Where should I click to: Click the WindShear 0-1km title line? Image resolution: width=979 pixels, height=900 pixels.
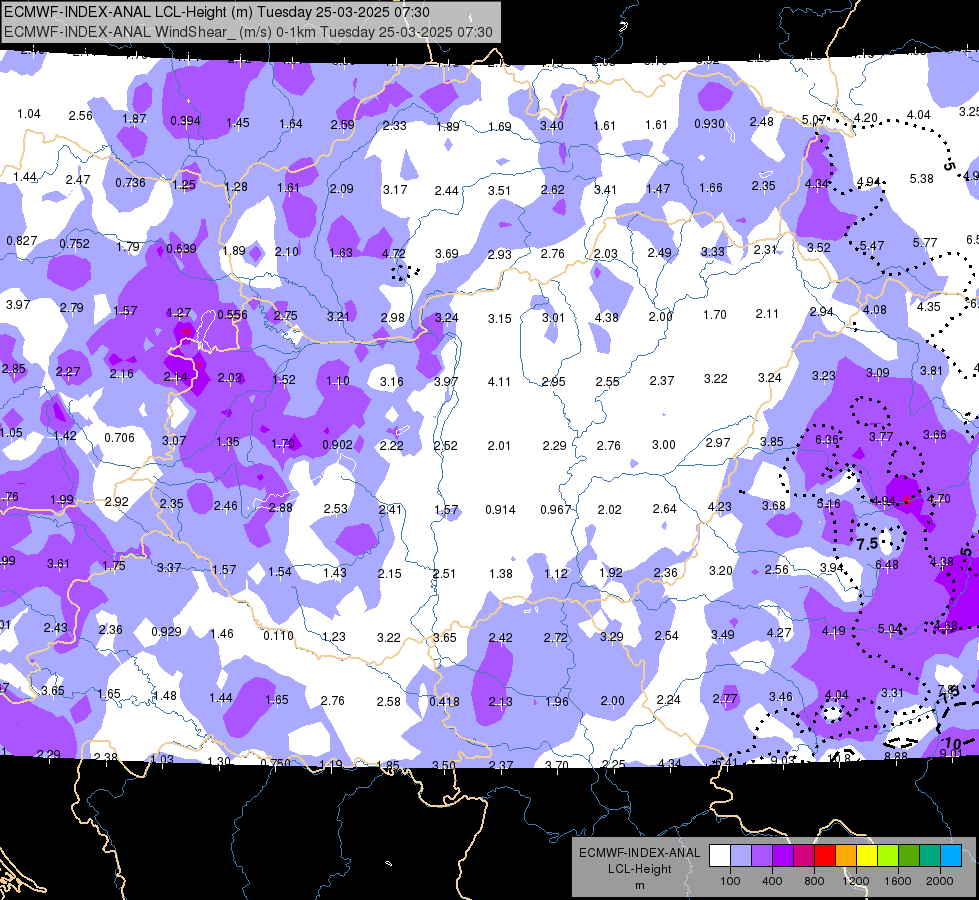pos(248,32)
